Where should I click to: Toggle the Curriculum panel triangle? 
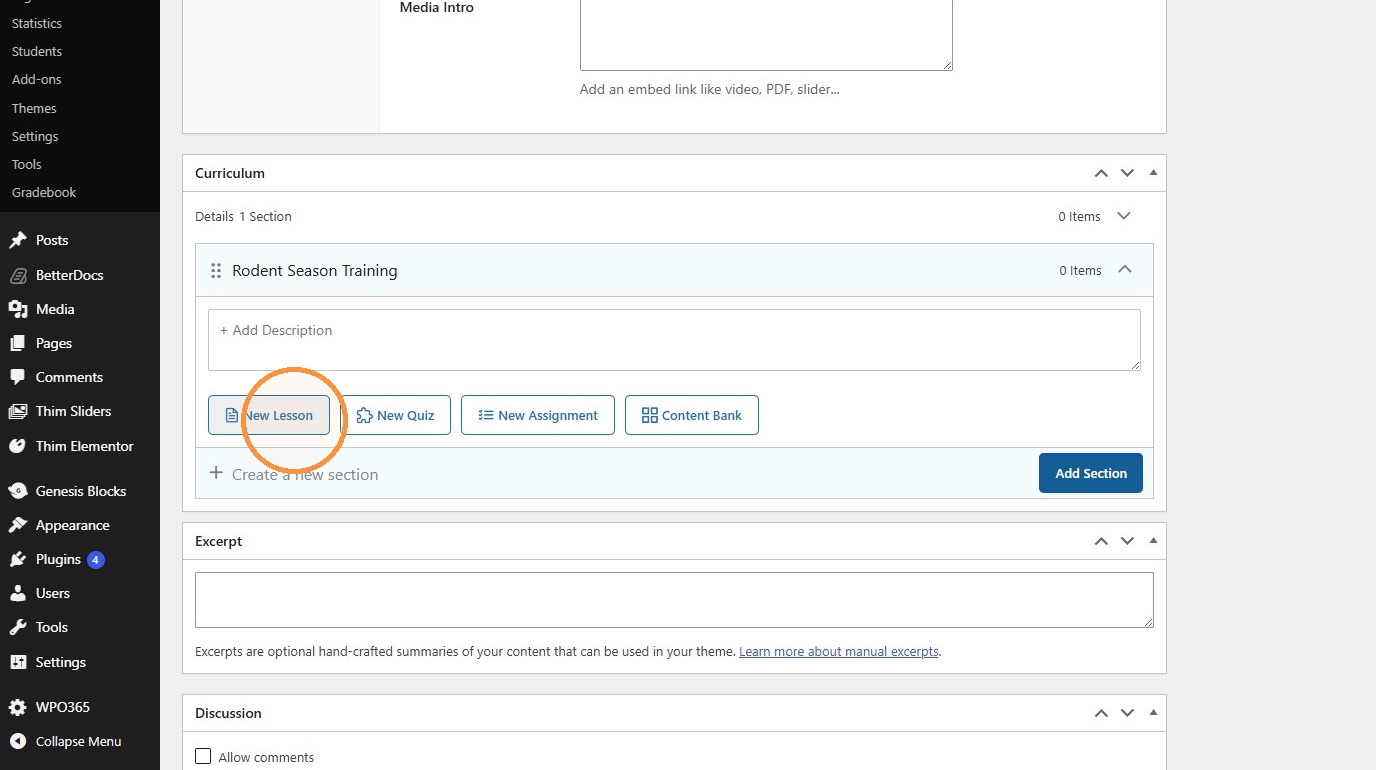click(1153, 173)
